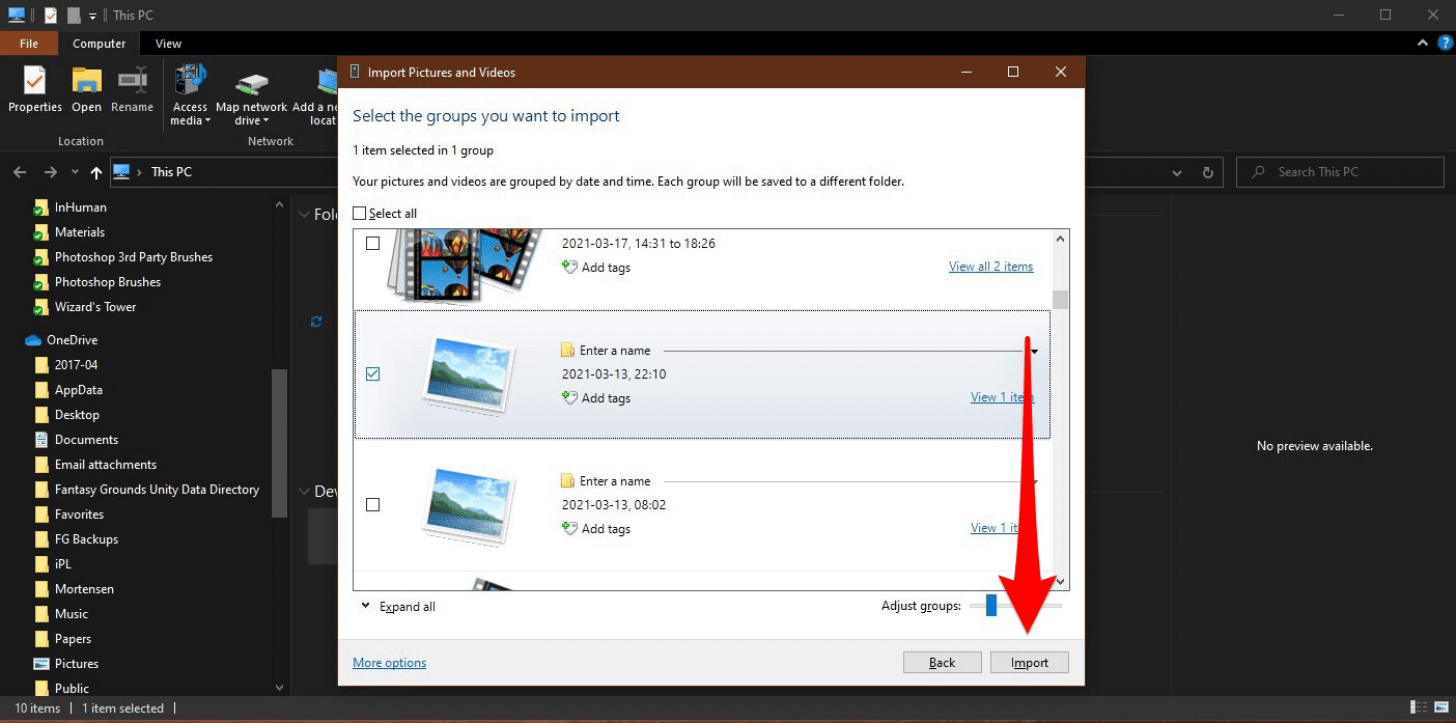Open the 2017-04 folder in sidebar
Image resolution: width=1456 pixels, height=723 pixels.
(76, 365)
